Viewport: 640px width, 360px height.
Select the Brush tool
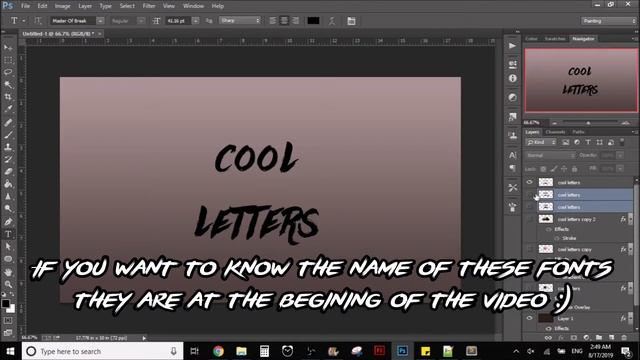[x=8, y=135]
